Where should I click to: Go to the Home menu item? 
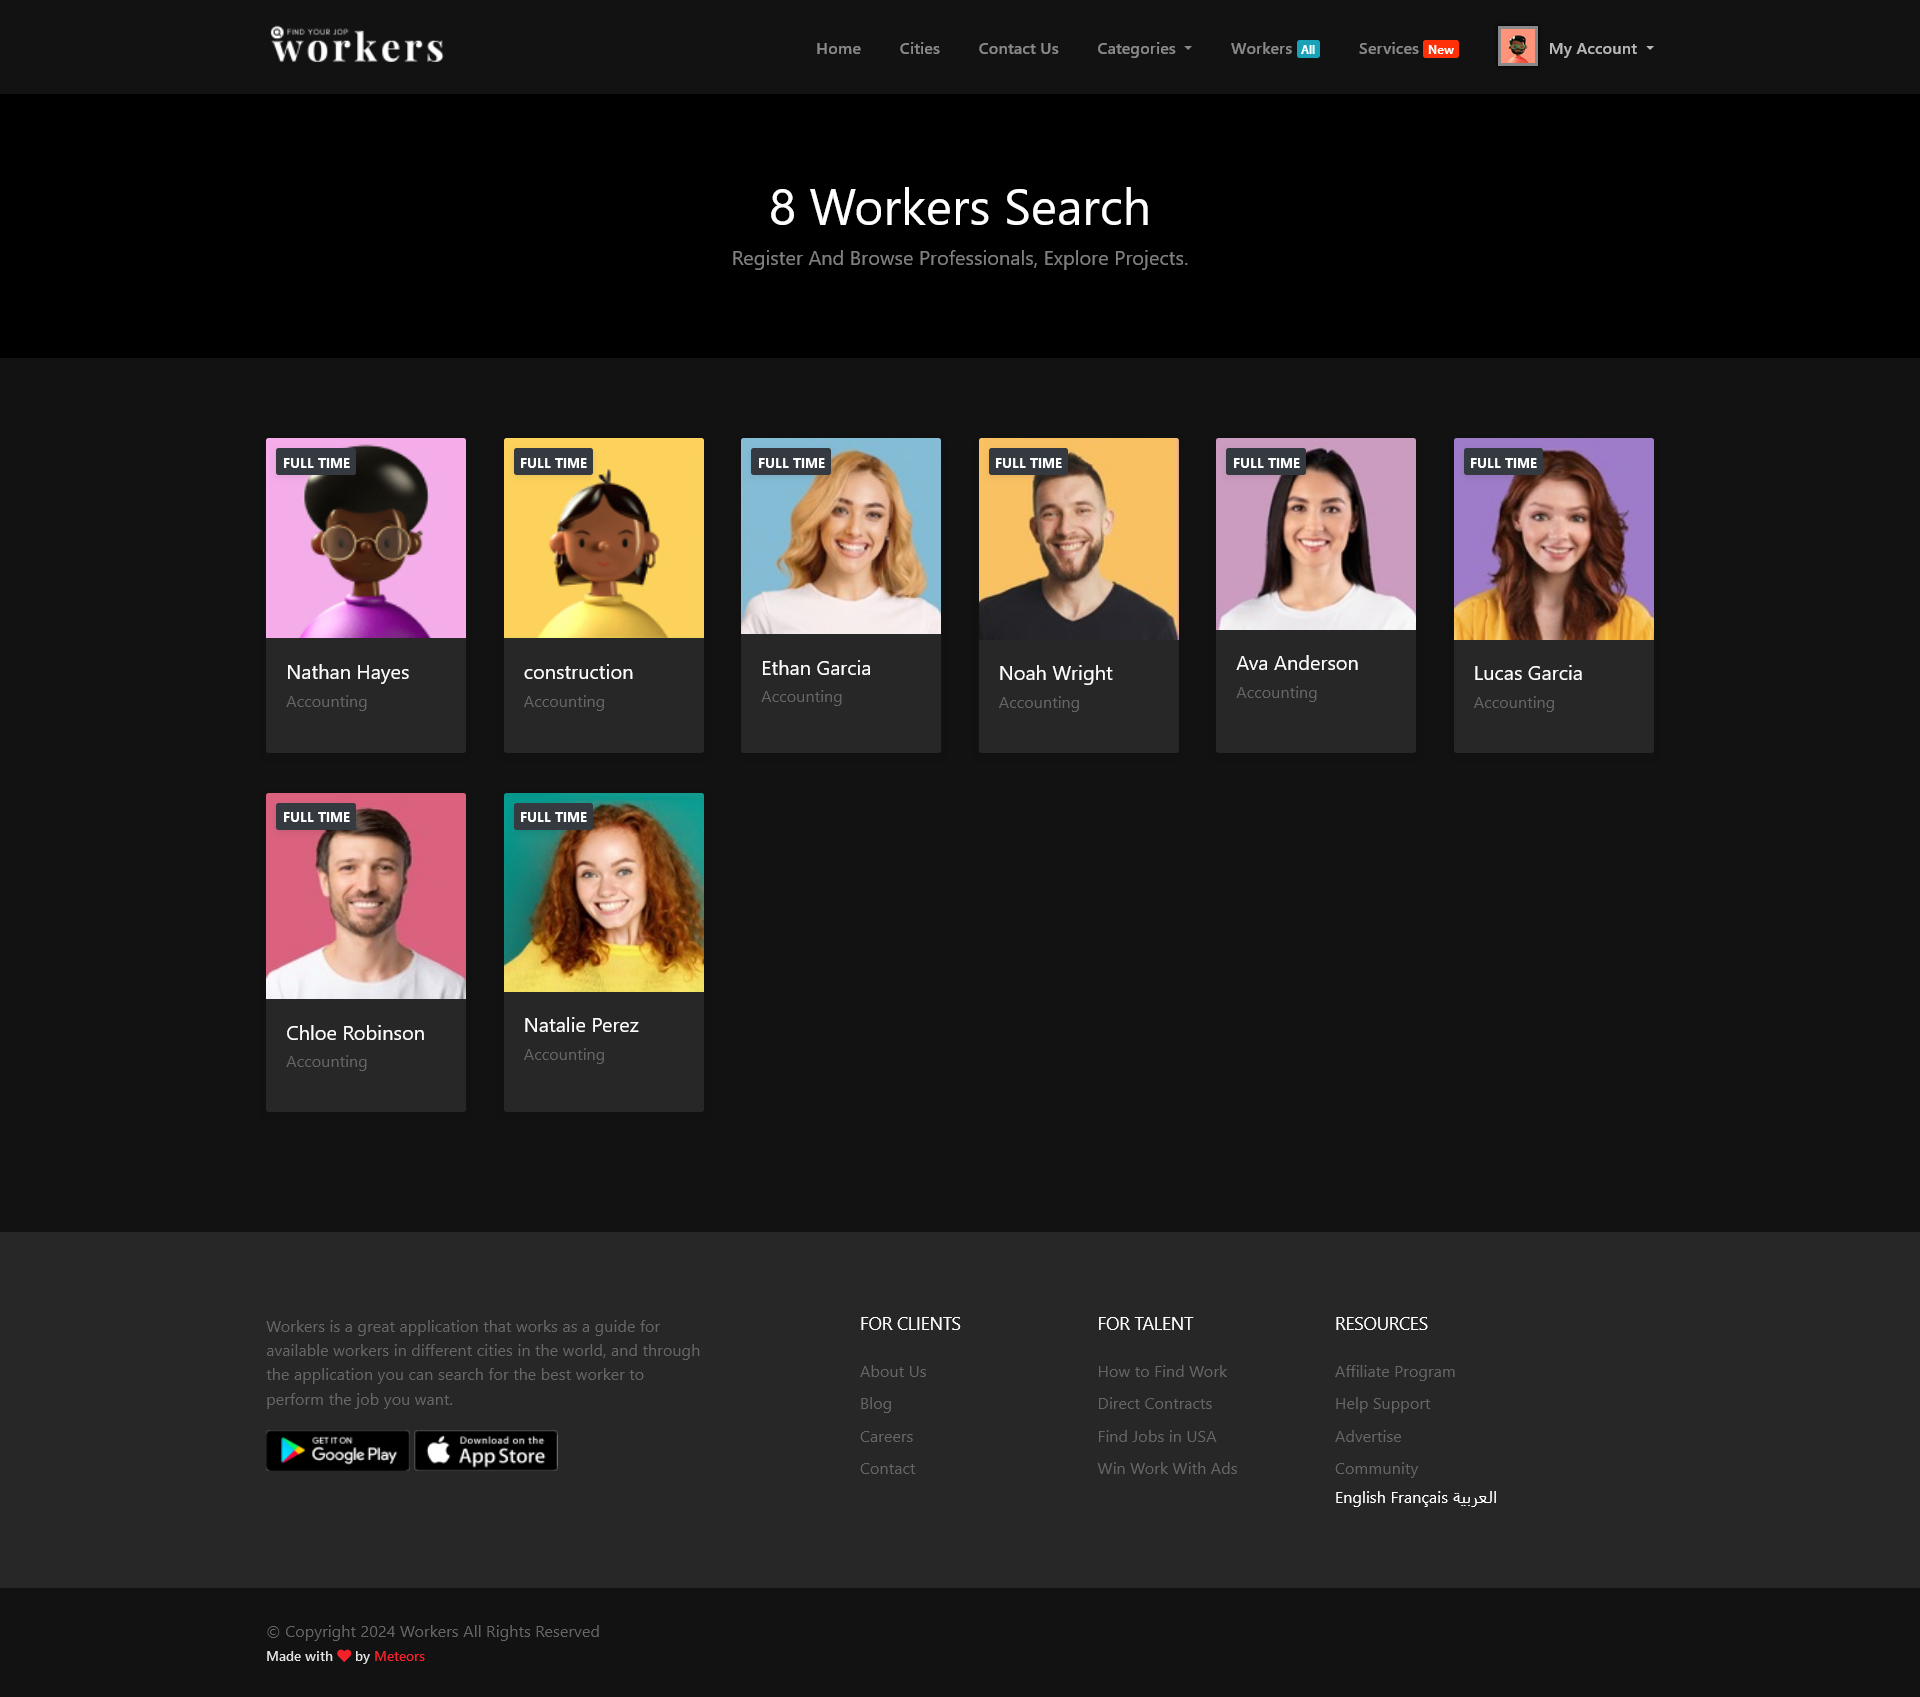point(838,48)
